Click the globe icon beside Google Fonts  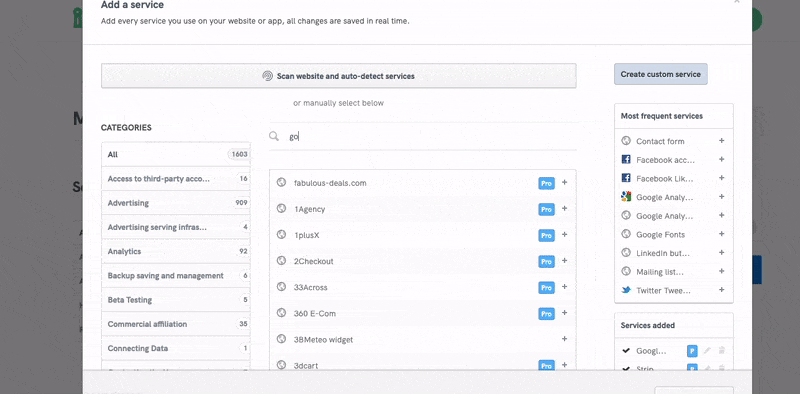click(x=626, y=234)
